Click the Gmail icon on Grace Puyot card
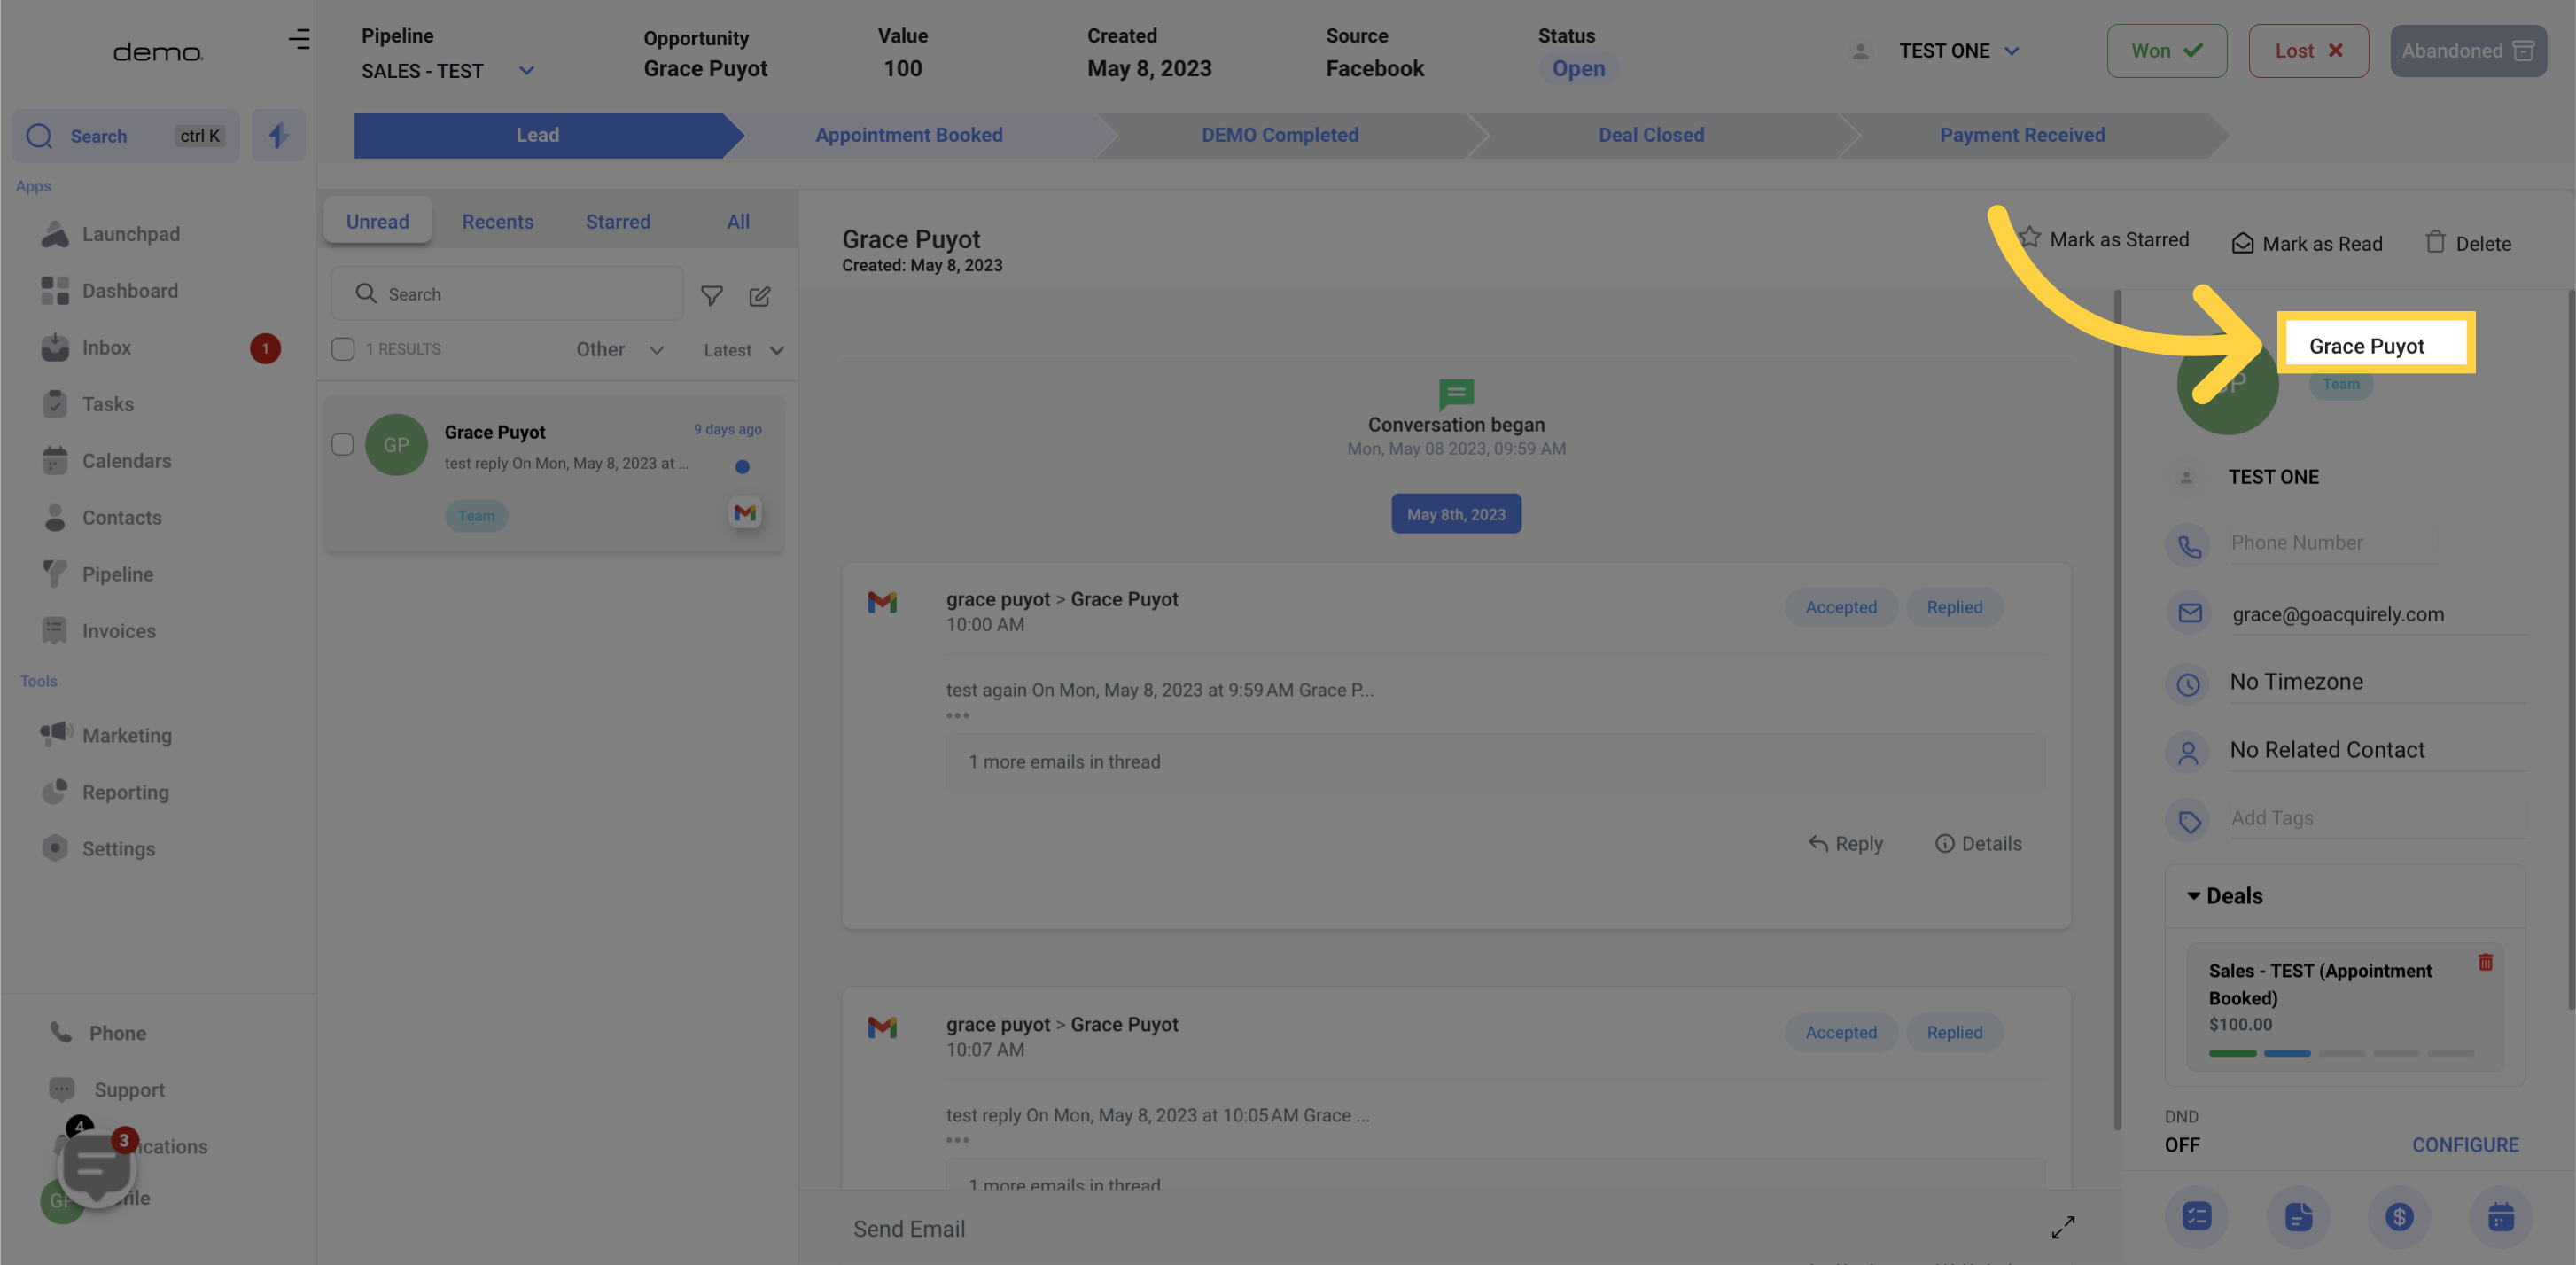This screenshot has height=1265, width=2576. (x=745, y=513)
